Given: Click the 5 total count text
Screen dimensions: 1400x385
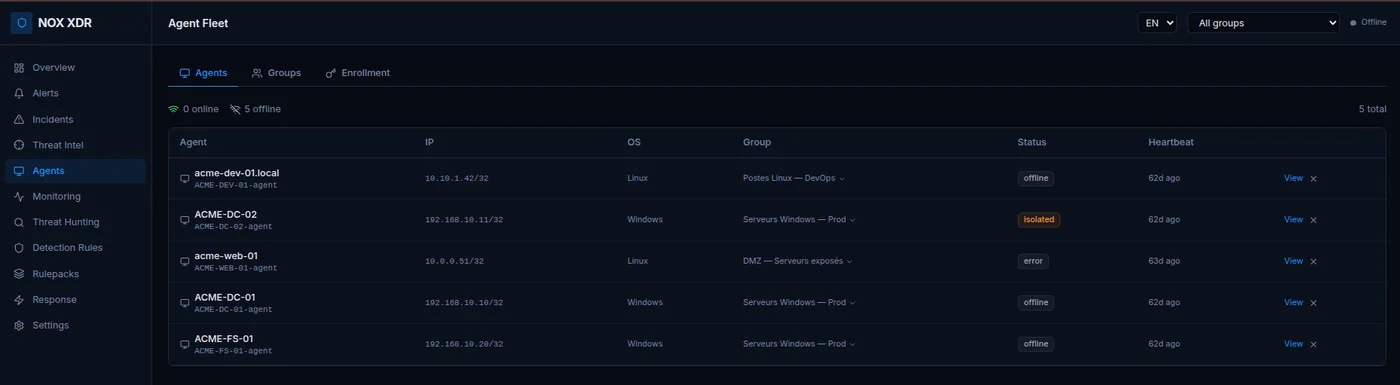Looking at the screenshot, I should click(1372, 109).
